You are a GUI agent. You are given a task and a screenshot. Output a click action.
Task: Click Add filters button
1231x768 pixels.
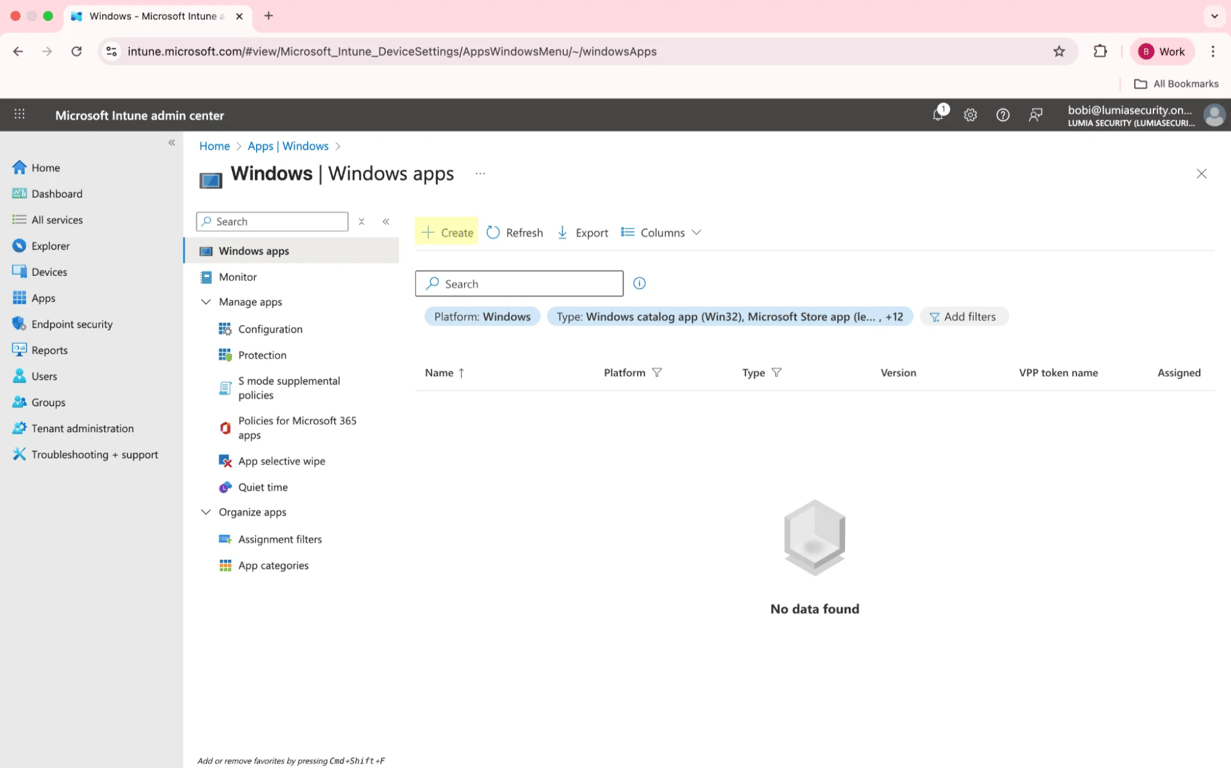coord(963,317)
